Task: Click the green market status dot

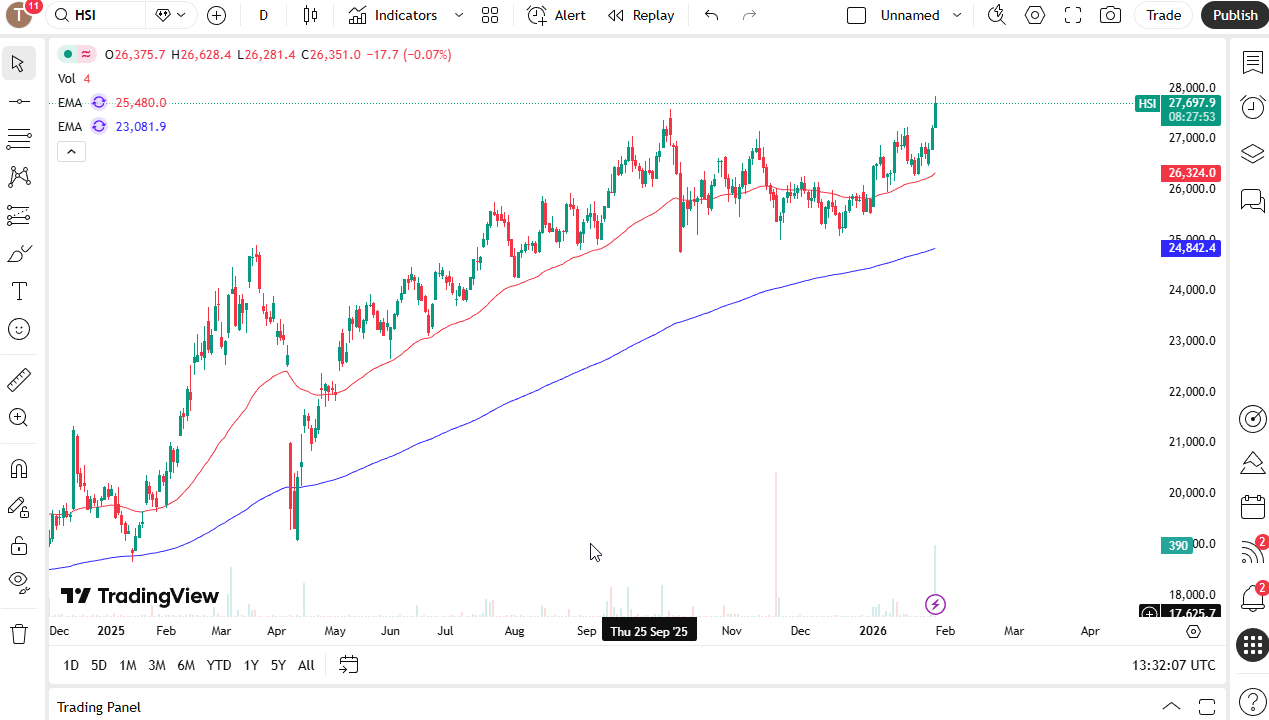Action: (67, 55)
